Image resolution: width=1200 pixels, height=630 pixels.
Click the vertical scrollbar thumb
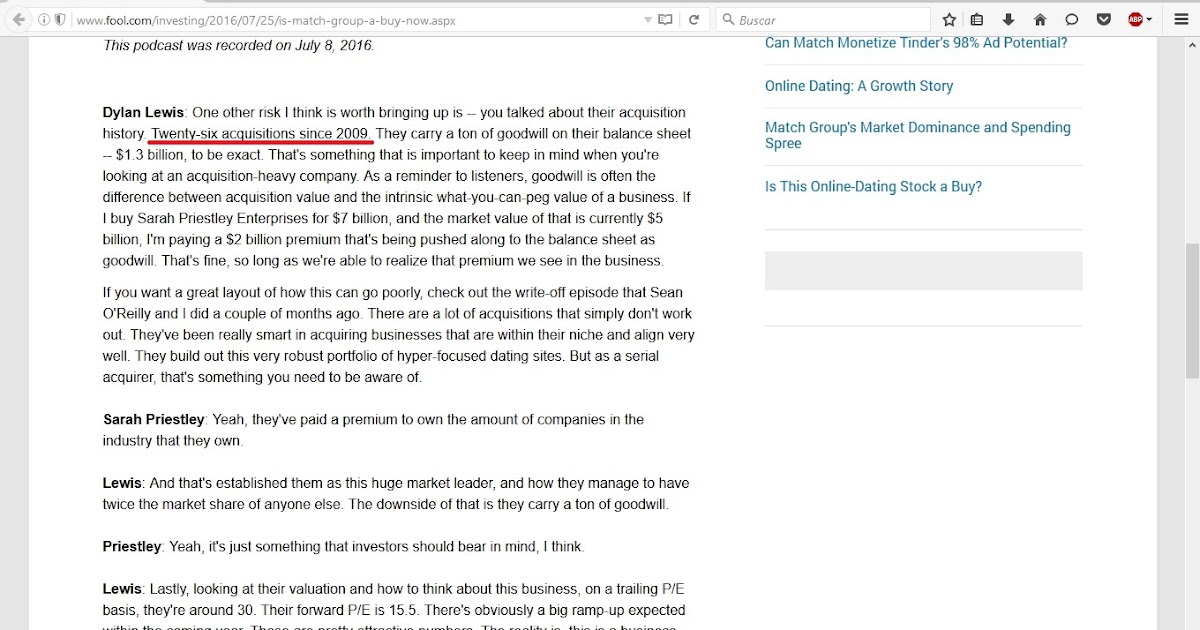(x=1192, y=311)
